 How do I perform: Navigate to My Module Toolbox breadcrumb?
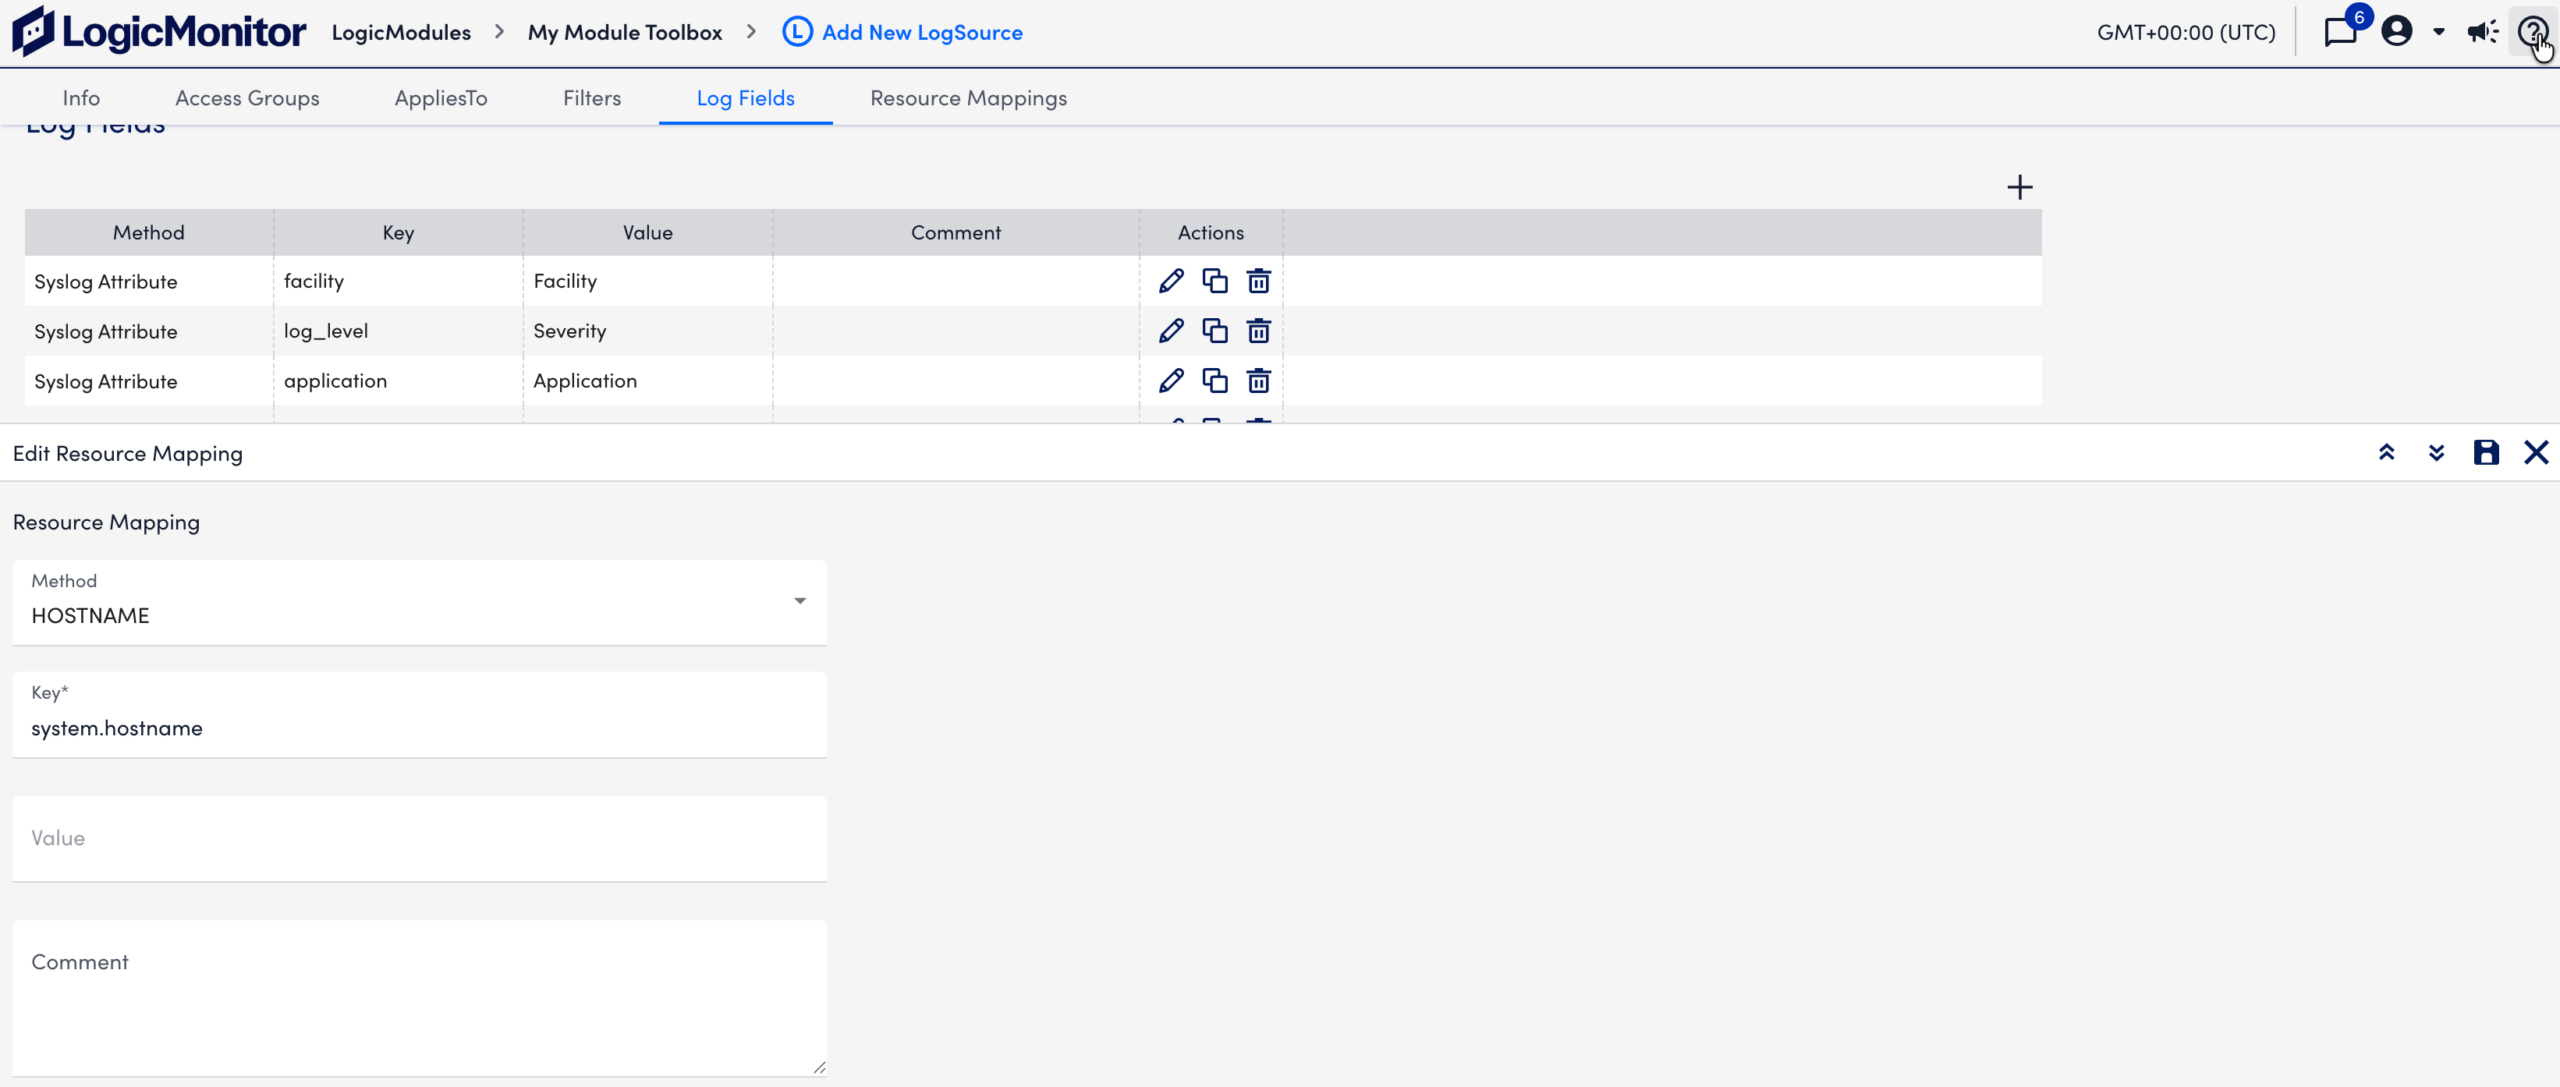coord(624,31)
